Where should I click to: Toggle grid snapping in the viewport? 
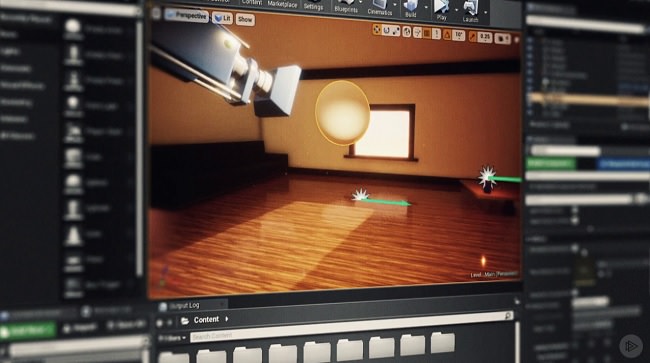click(x=427, y=33)
